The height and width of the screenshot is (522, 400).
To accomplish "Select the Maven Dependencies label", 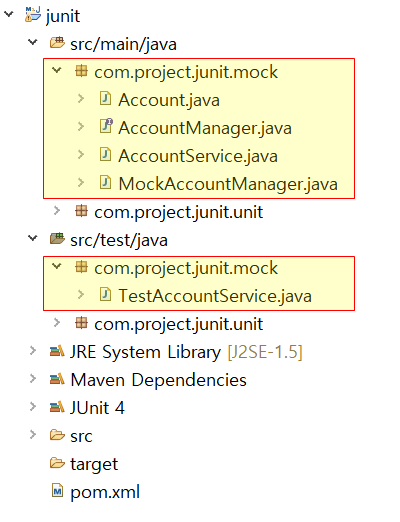I will [x=158, y=380].
